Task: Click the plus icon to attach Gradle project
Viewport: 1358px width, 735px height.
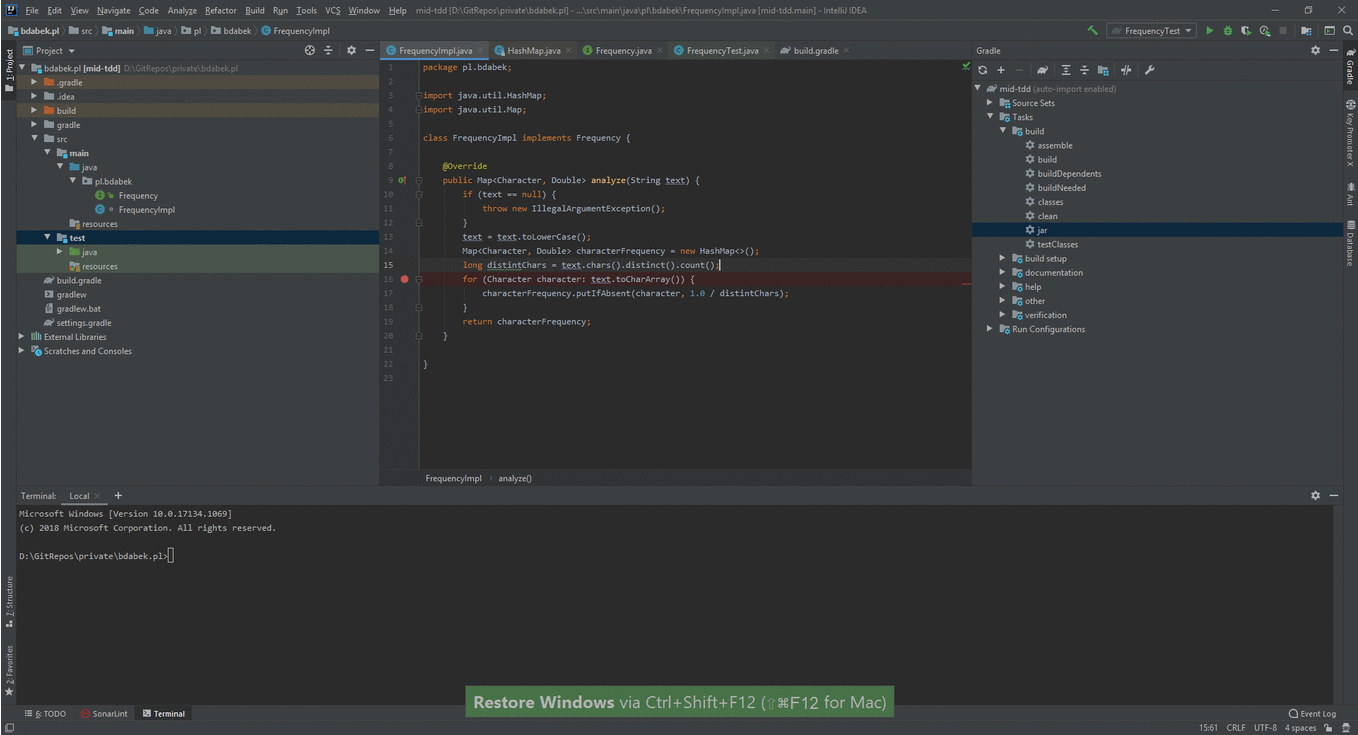Action: 1001,70
